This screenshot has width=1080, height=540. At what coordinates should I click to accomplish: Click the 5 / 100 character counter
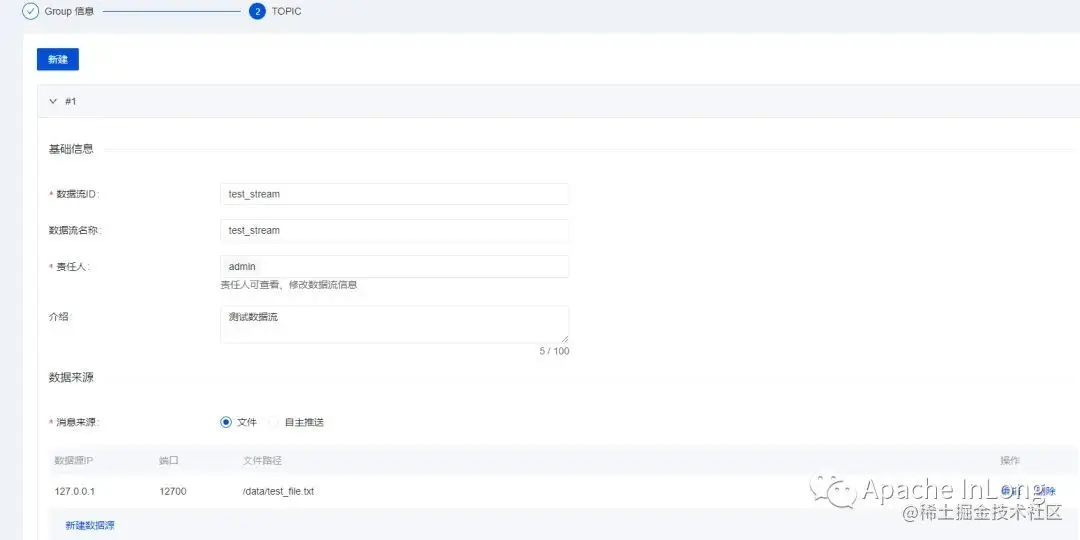554,351
